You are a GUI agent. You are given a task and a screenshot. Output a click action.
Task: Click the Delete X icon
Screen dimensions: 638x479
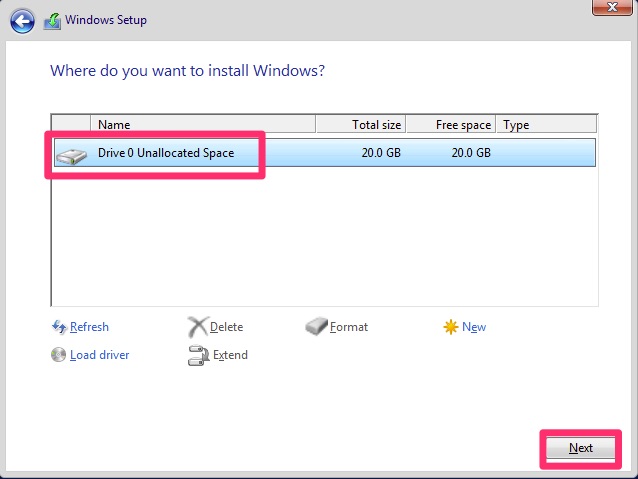198,326
